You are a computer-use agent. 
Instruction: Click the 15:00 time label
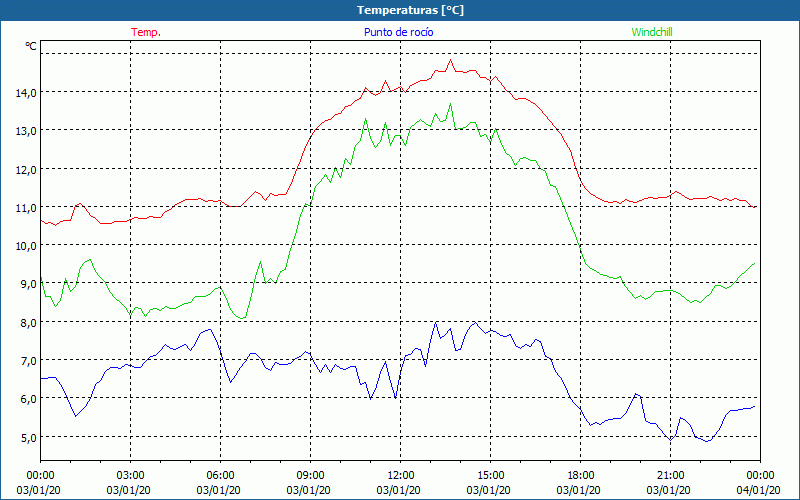490,476
